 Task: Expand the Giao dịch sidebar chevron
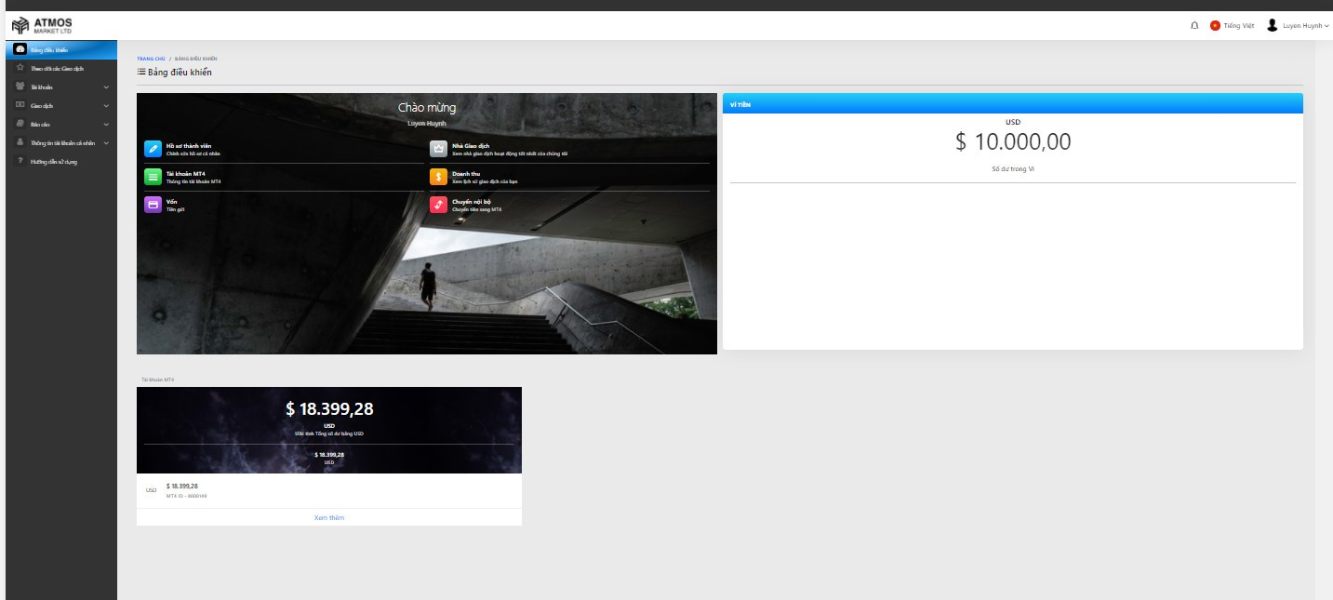point(106,105)
